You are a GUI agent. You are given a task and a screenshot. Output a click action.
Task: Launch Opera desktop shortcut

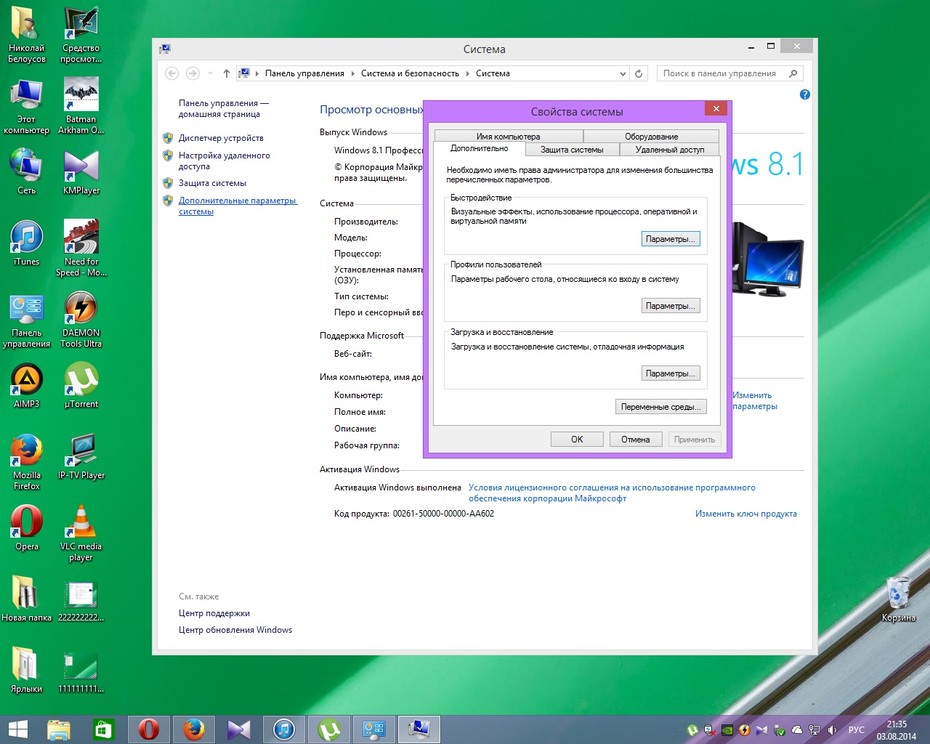(x=26, y=528)
